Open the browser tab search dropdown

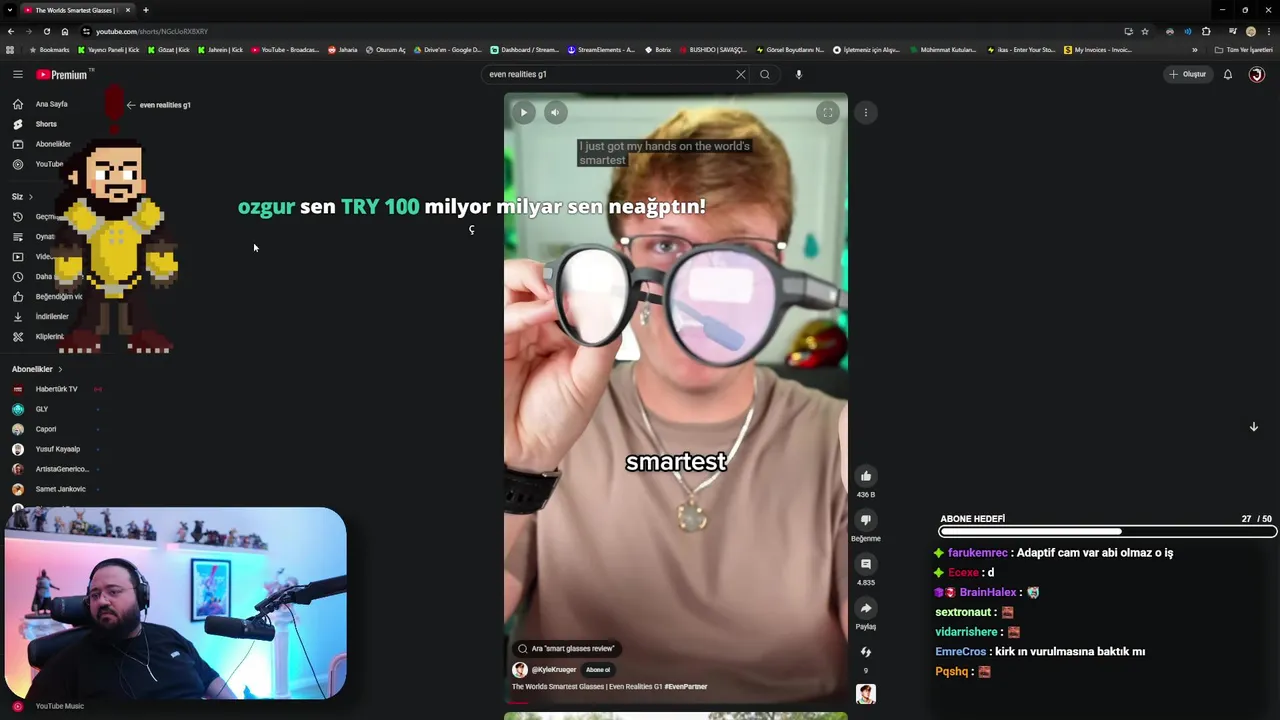click(x=8, y=10)
